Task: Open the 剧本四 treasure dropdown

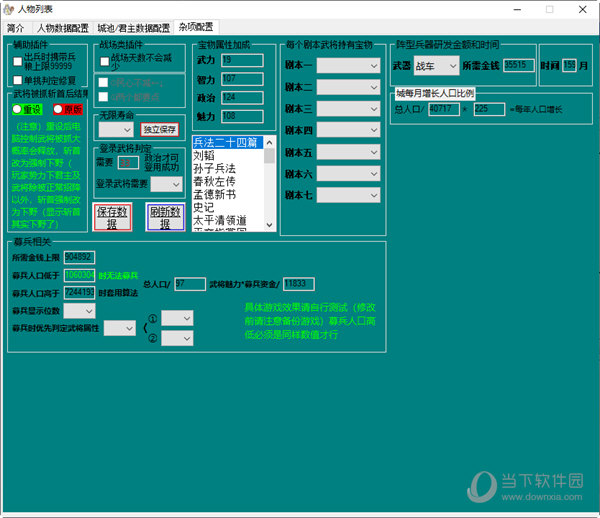Action: (348, 130)
